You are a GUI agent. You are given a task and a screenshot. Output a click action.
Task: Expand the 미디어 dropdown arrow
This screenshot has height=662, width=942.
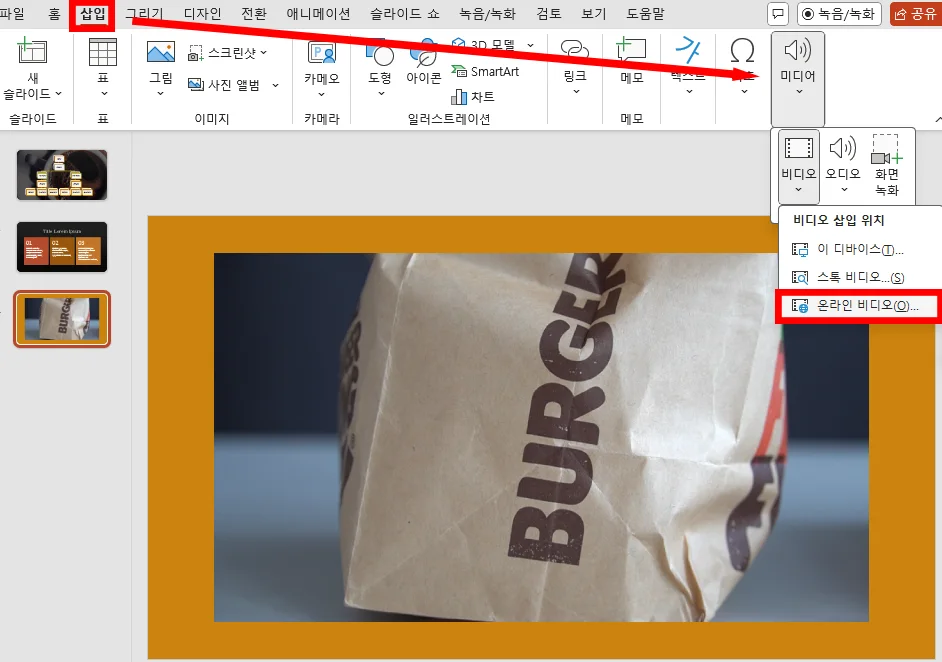click(799, 92)
